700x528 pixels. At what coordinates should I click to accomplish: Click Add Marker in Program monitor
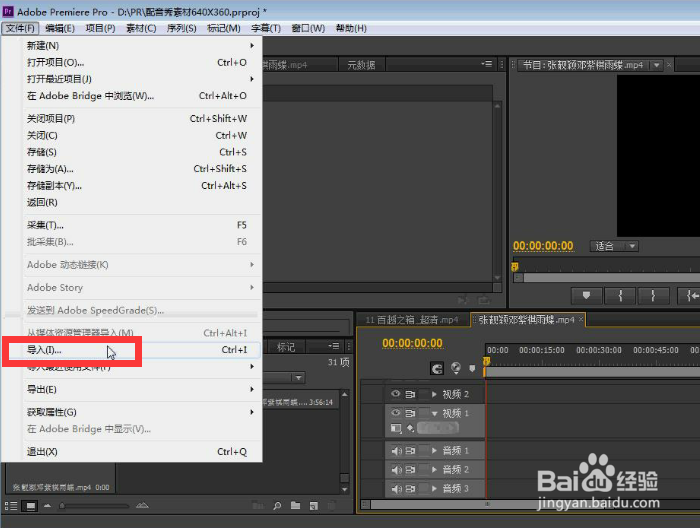tap(586, 295)
